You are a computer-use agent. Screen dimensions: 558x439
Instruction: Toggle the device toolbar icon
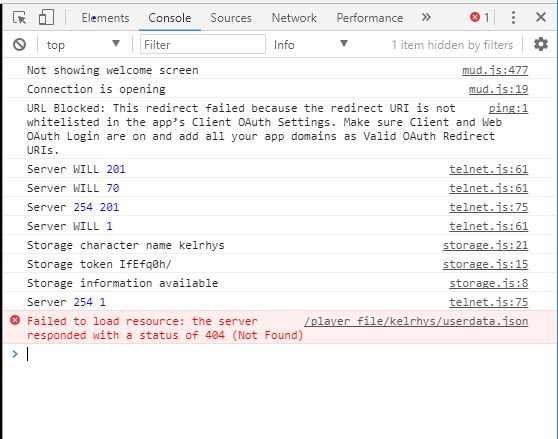46,17
